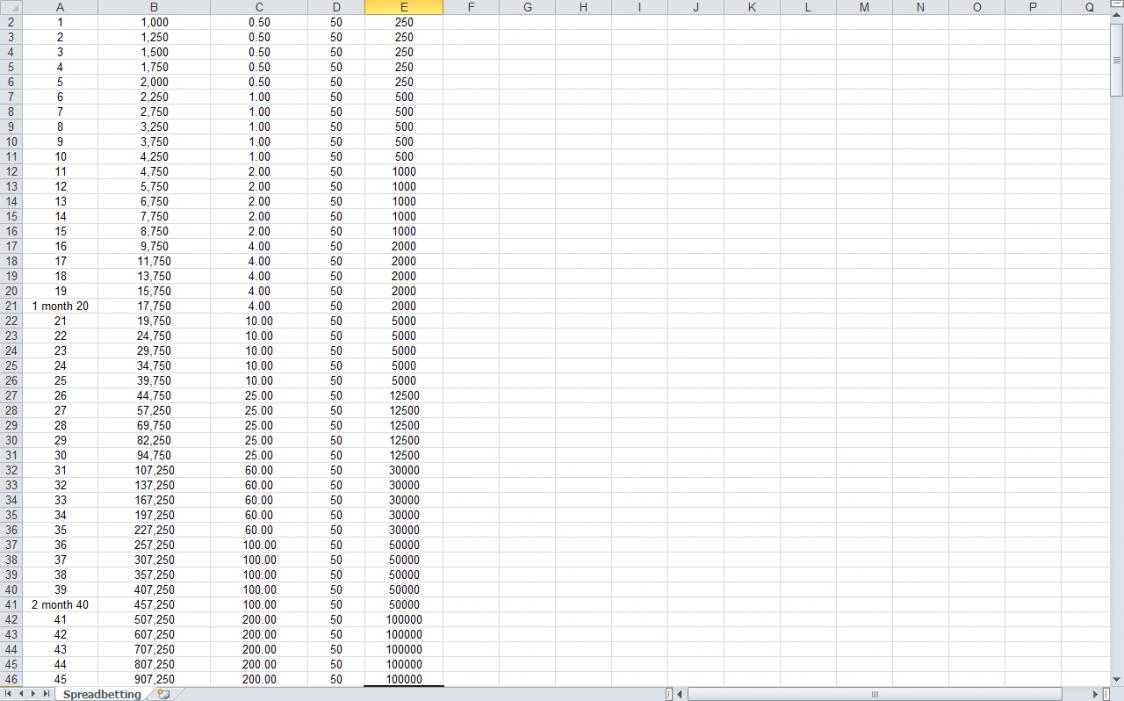Screen dimensions: 1124x701
Task: Select the 250 cell in row 2
Action: 404,22
